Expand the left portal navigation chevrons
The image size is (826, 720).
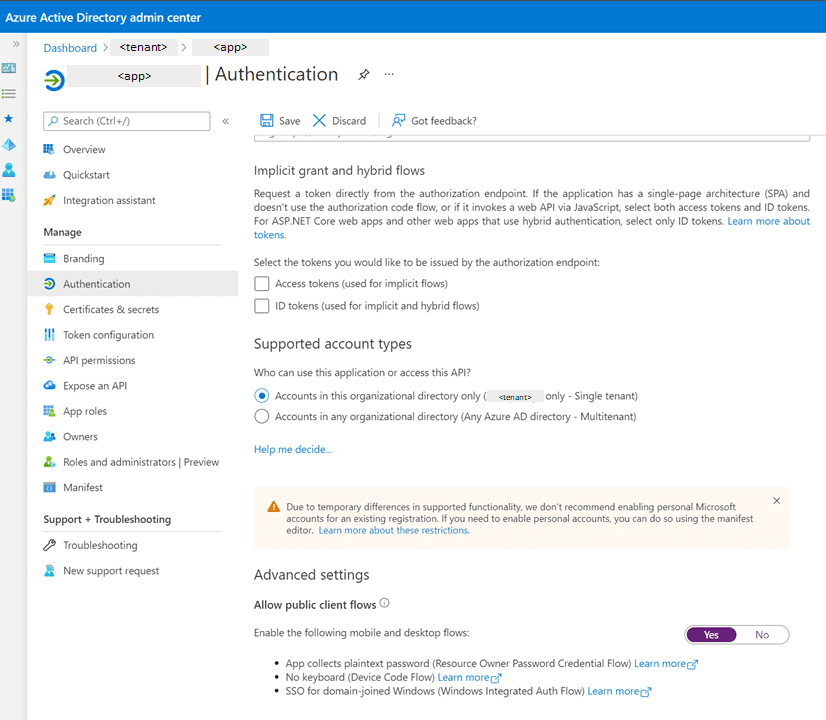[x=16, y=44]
